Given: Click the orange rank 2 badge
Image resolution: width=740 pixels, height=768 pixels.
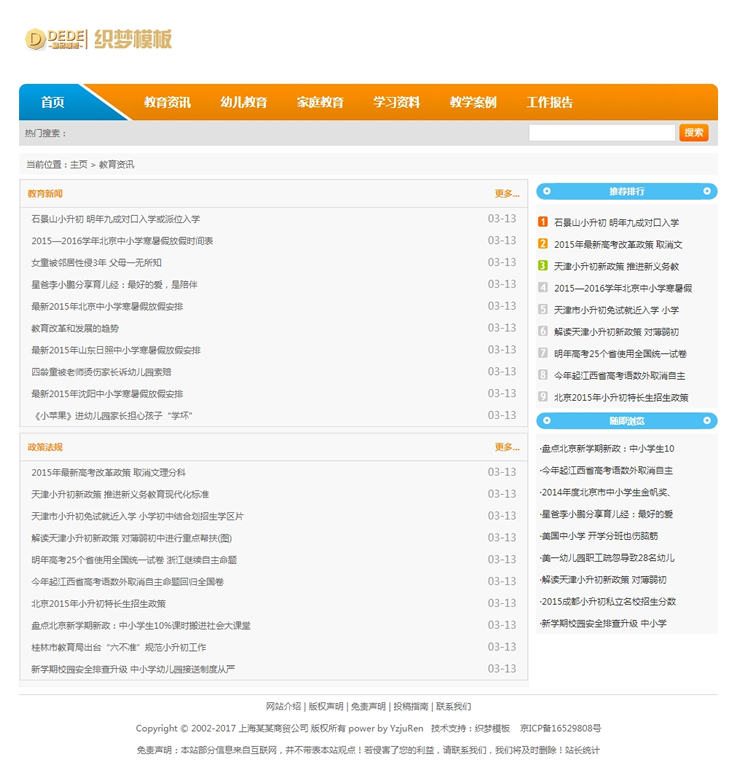Looking at the screenshot, I should coord(543,244).
